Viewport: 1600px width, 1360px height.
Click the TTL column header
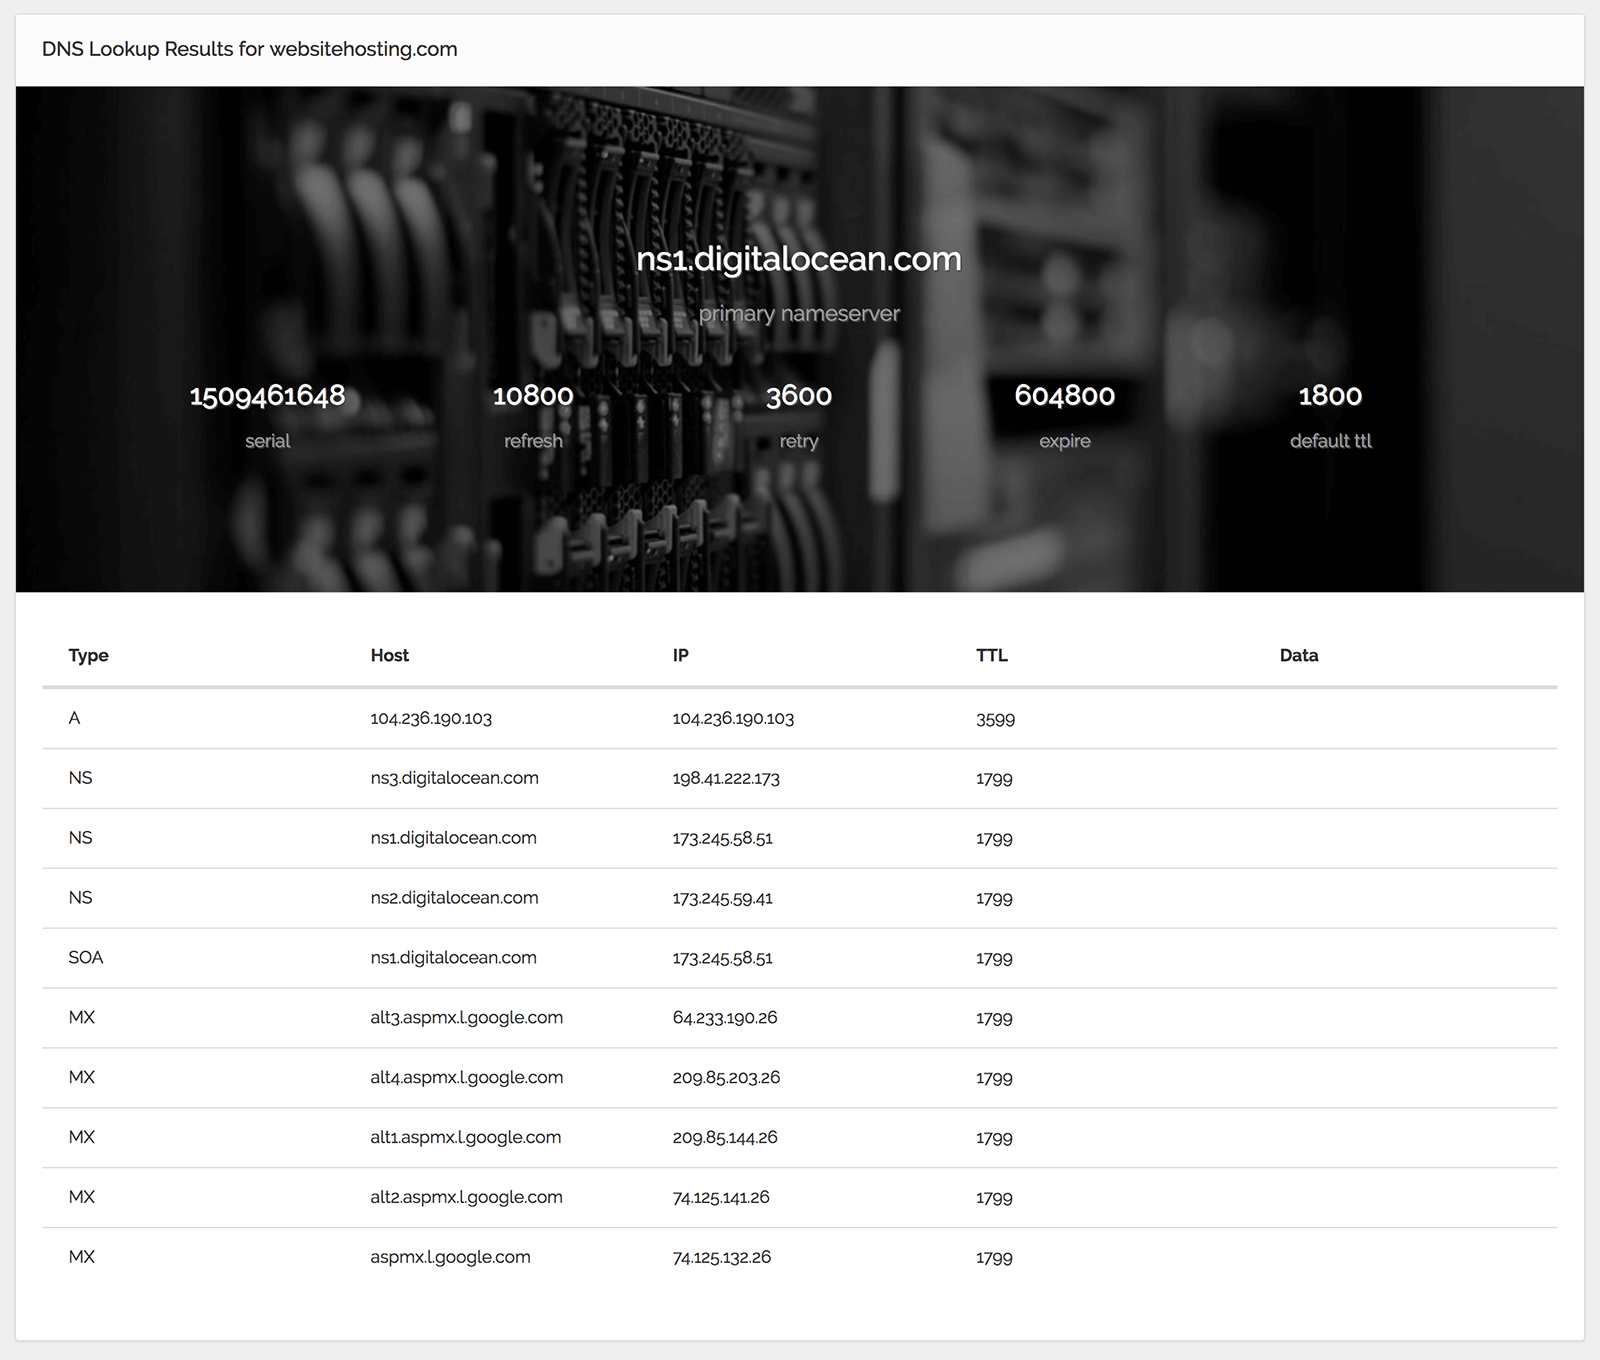pyautogui.click(x=991, y=656)
